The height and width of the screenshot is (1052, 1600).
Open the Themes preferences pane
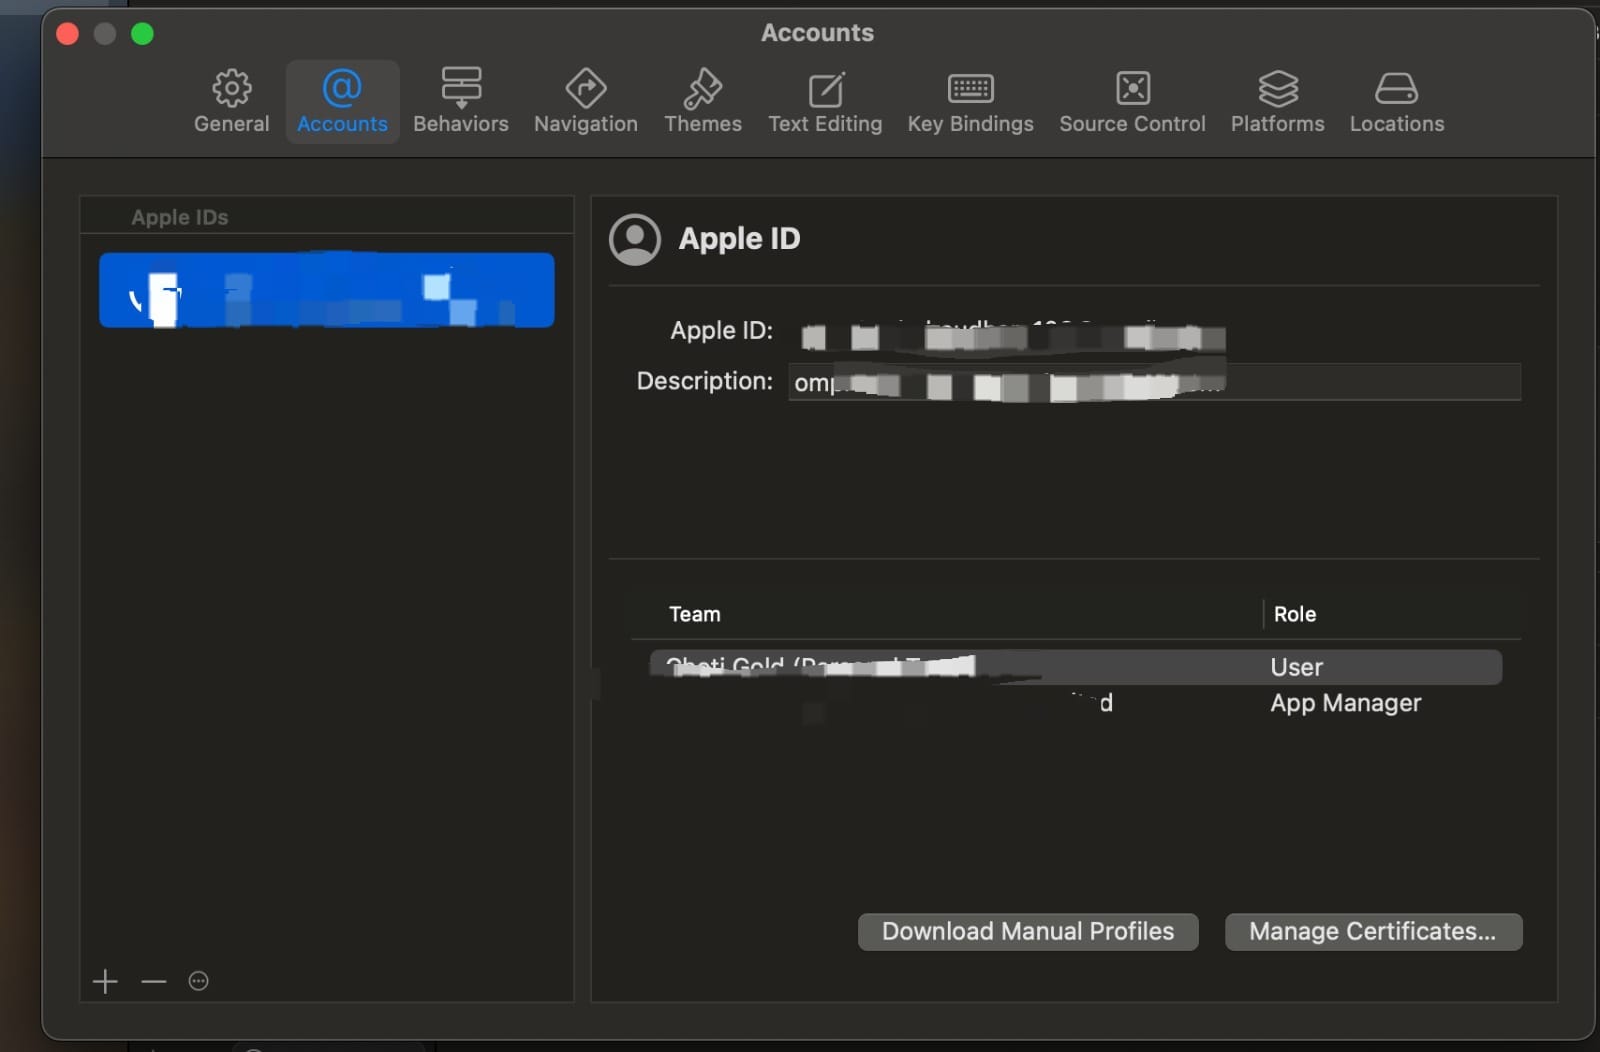703,102
